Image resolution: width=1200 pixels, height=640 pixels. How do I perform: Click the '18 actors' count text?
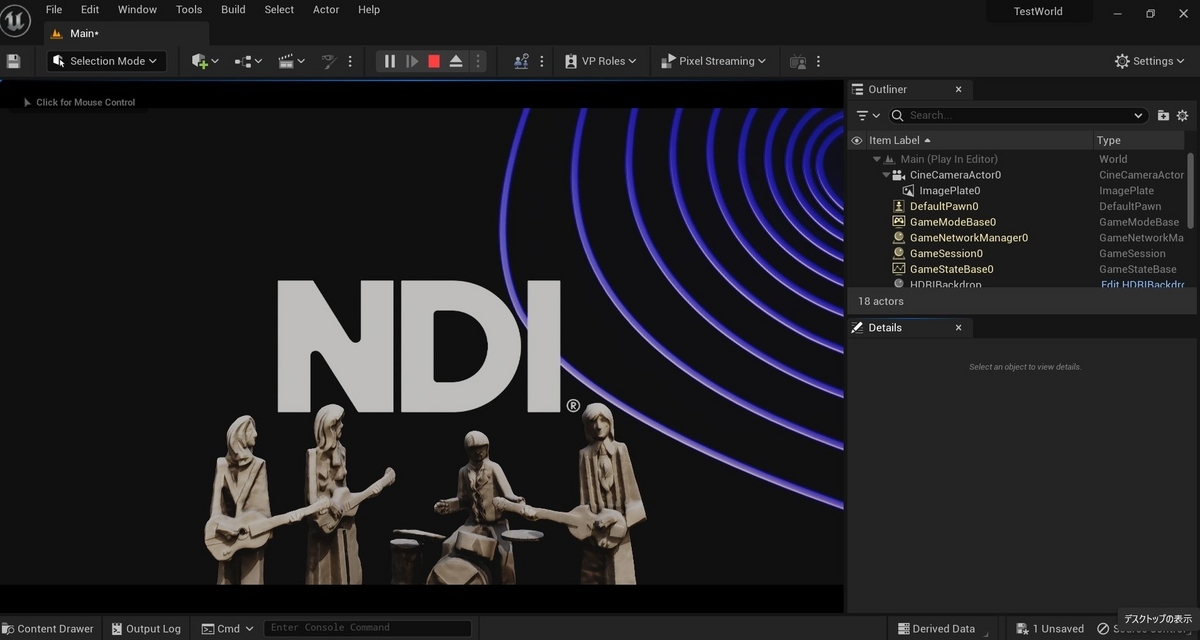(880, 301)
